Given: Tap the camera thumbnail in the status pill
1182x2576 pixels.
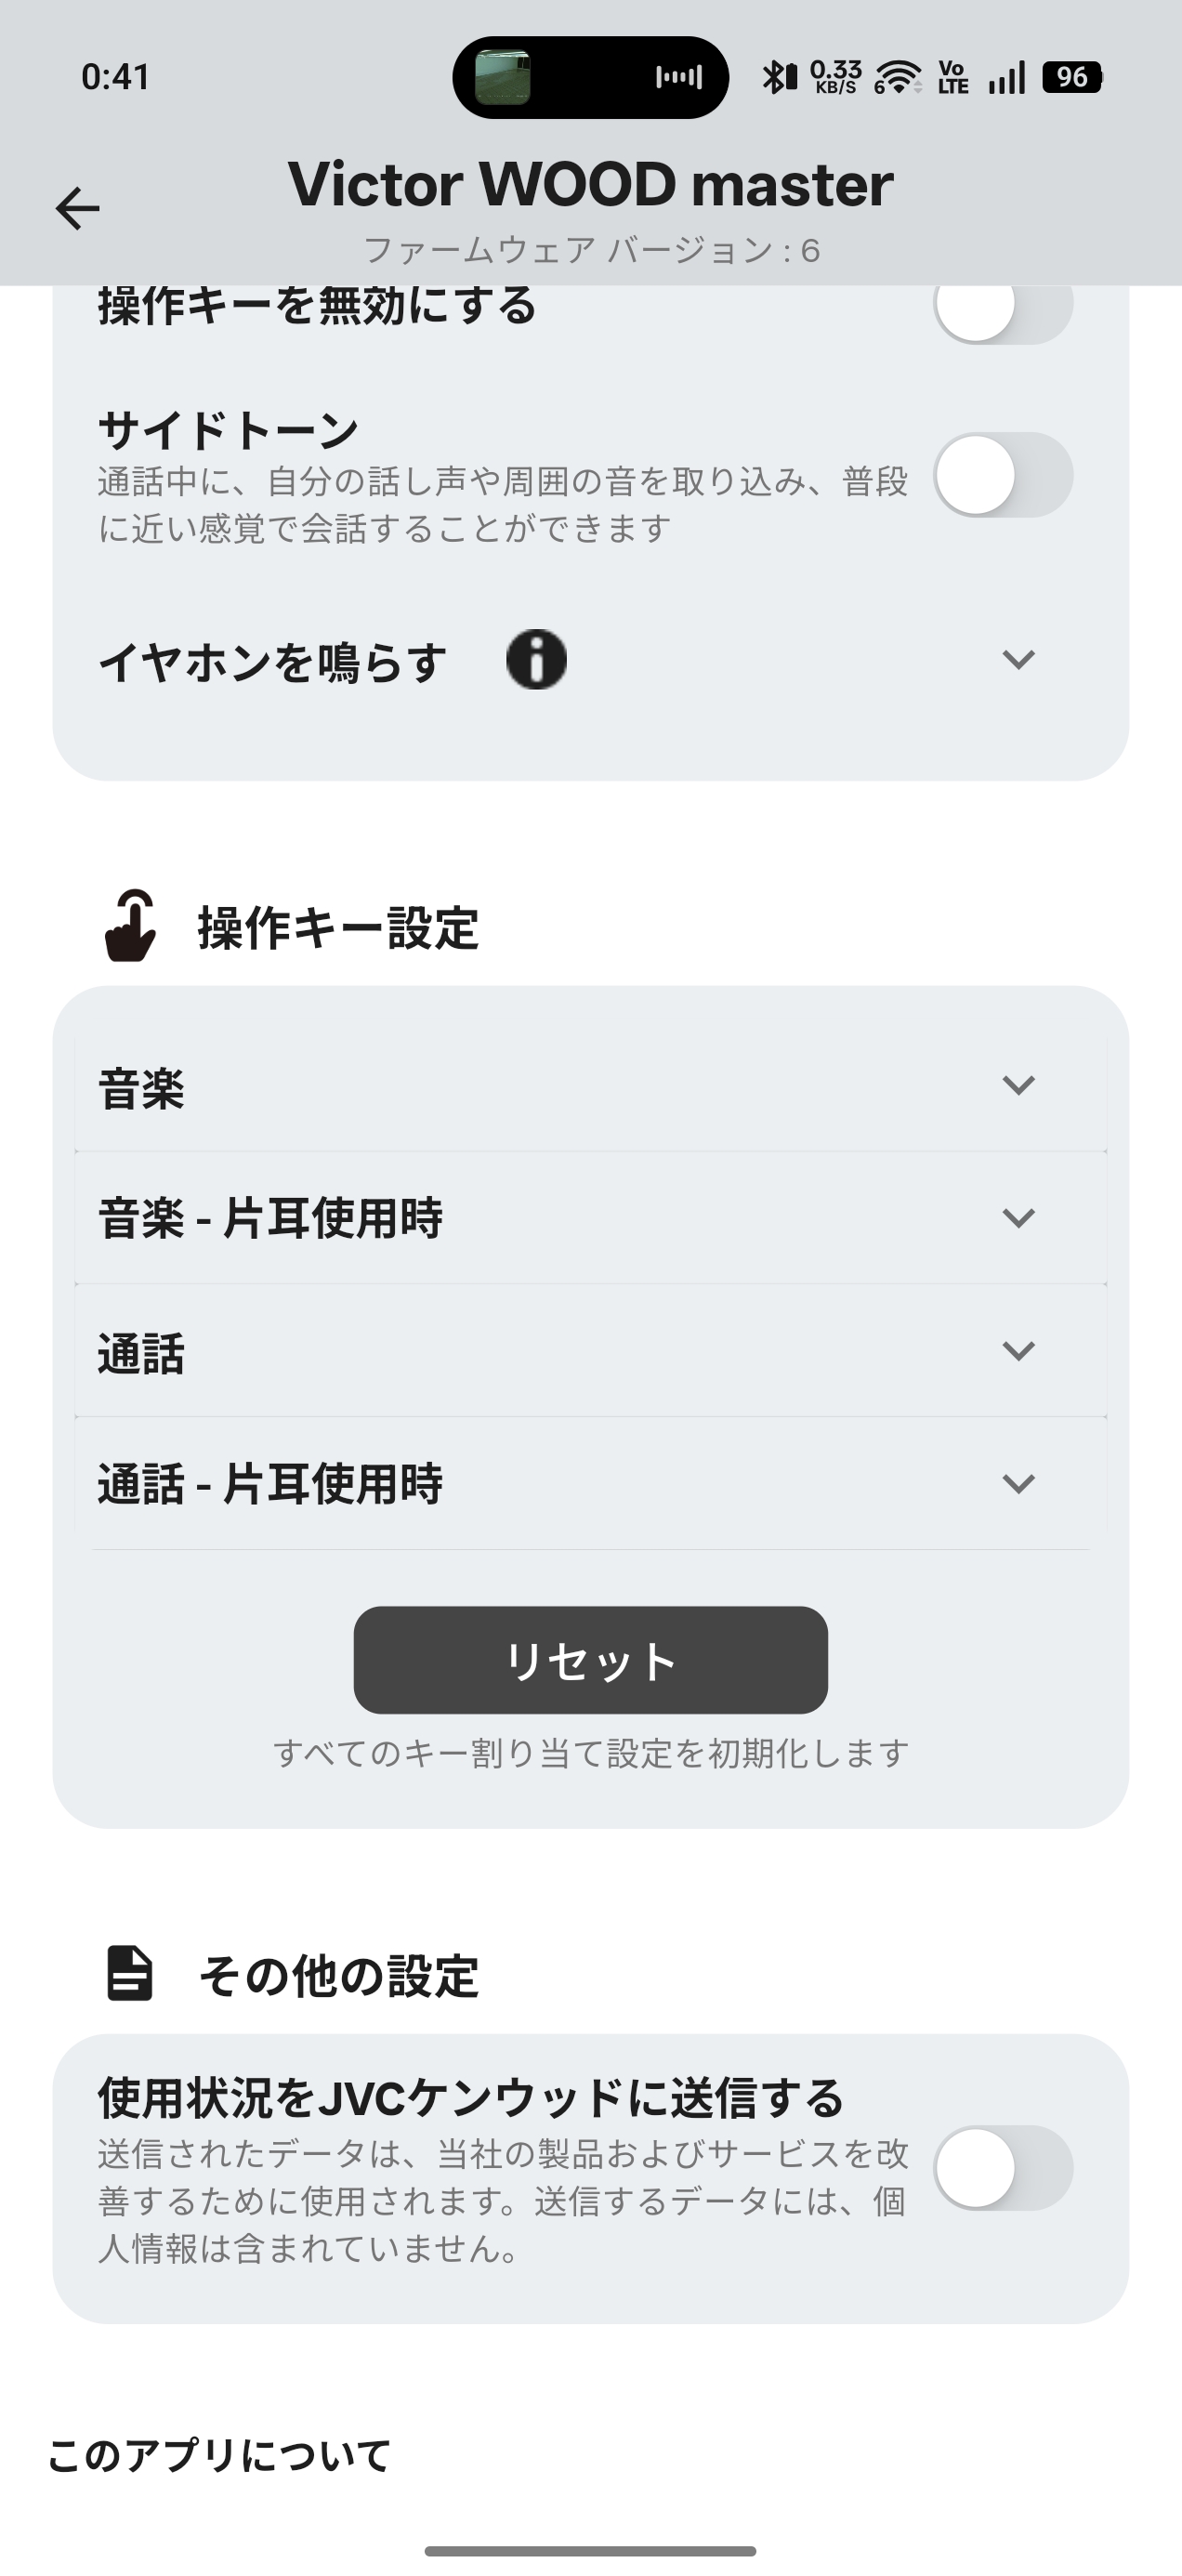Looking at the screenshot, I should 502,77.
